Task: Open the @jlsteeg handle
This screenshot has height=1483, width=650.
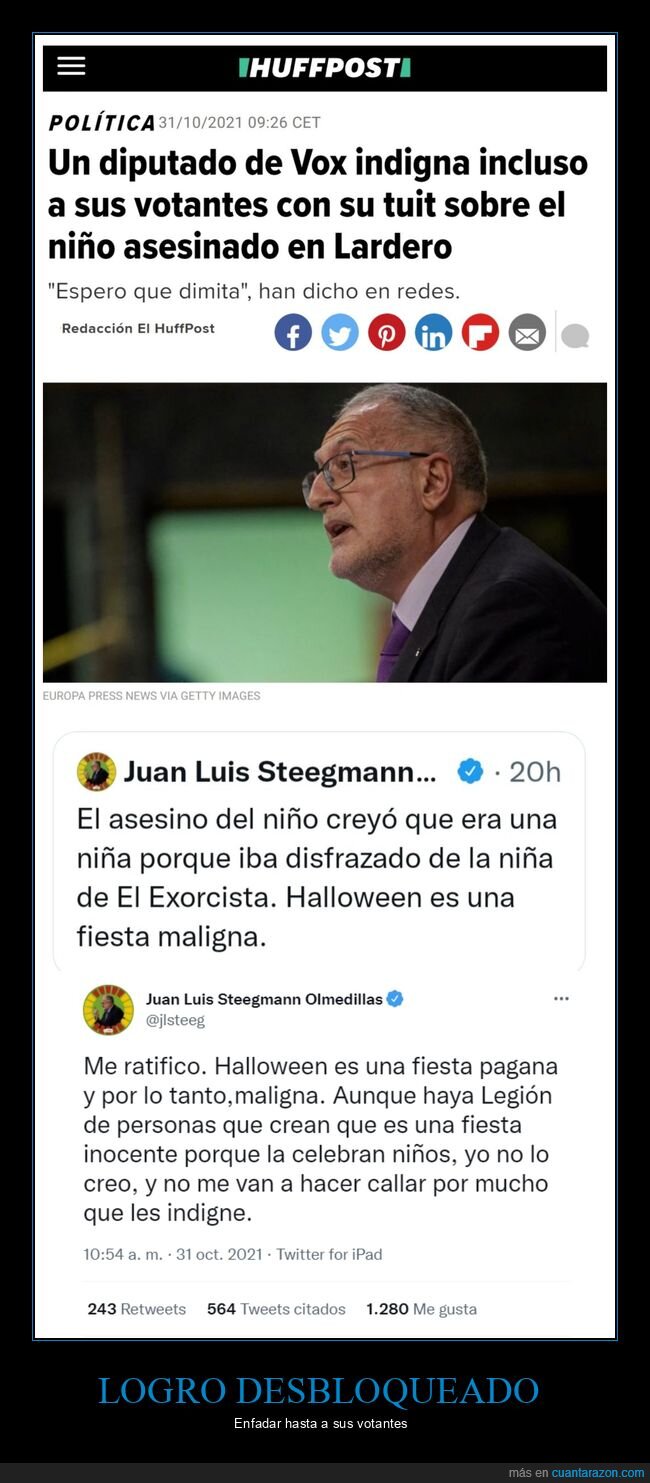Action: point(175,1021)
